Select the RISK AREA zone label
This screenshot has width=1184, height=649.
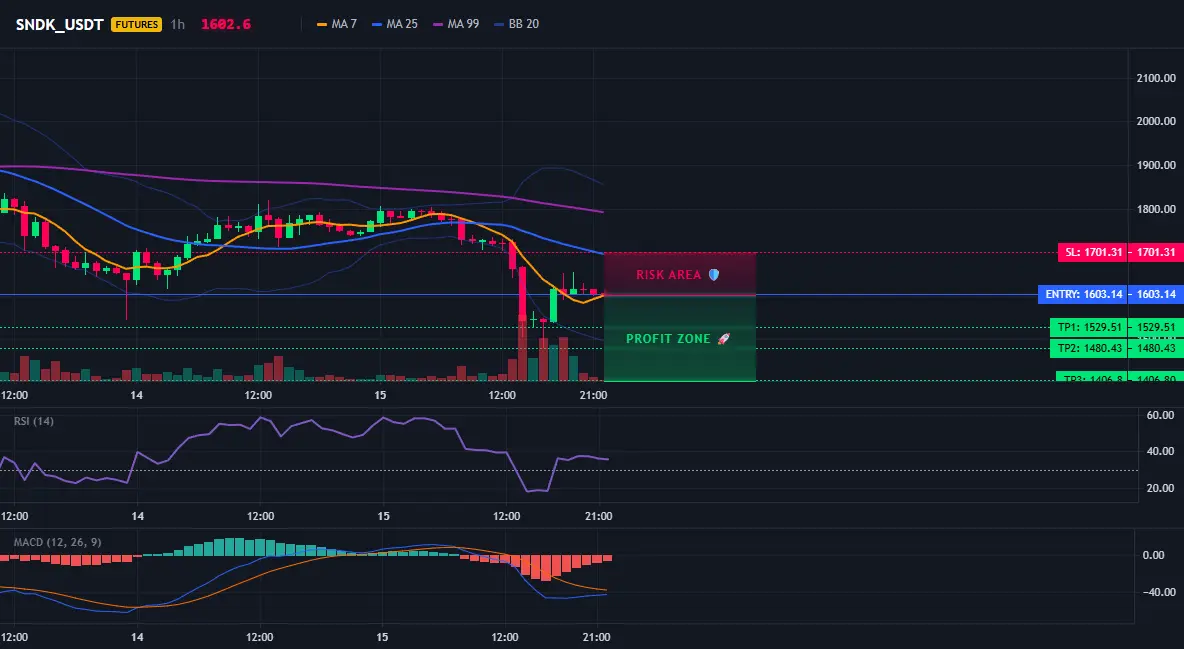[x=669, y=274]
